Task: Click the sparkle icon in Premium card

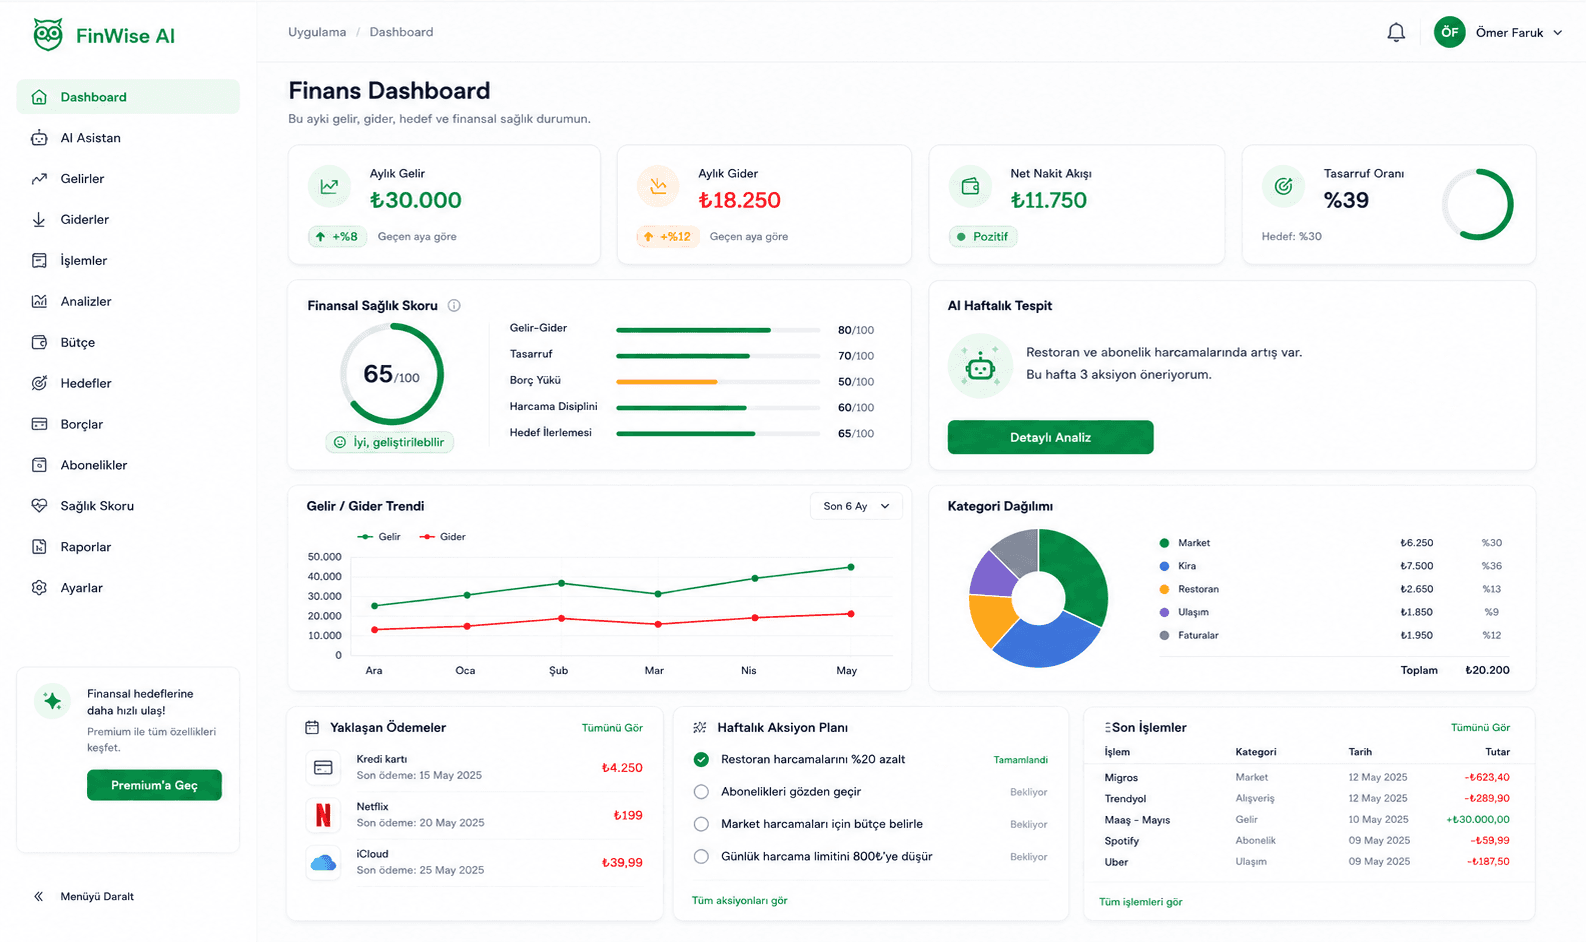Action: [53, 702]
